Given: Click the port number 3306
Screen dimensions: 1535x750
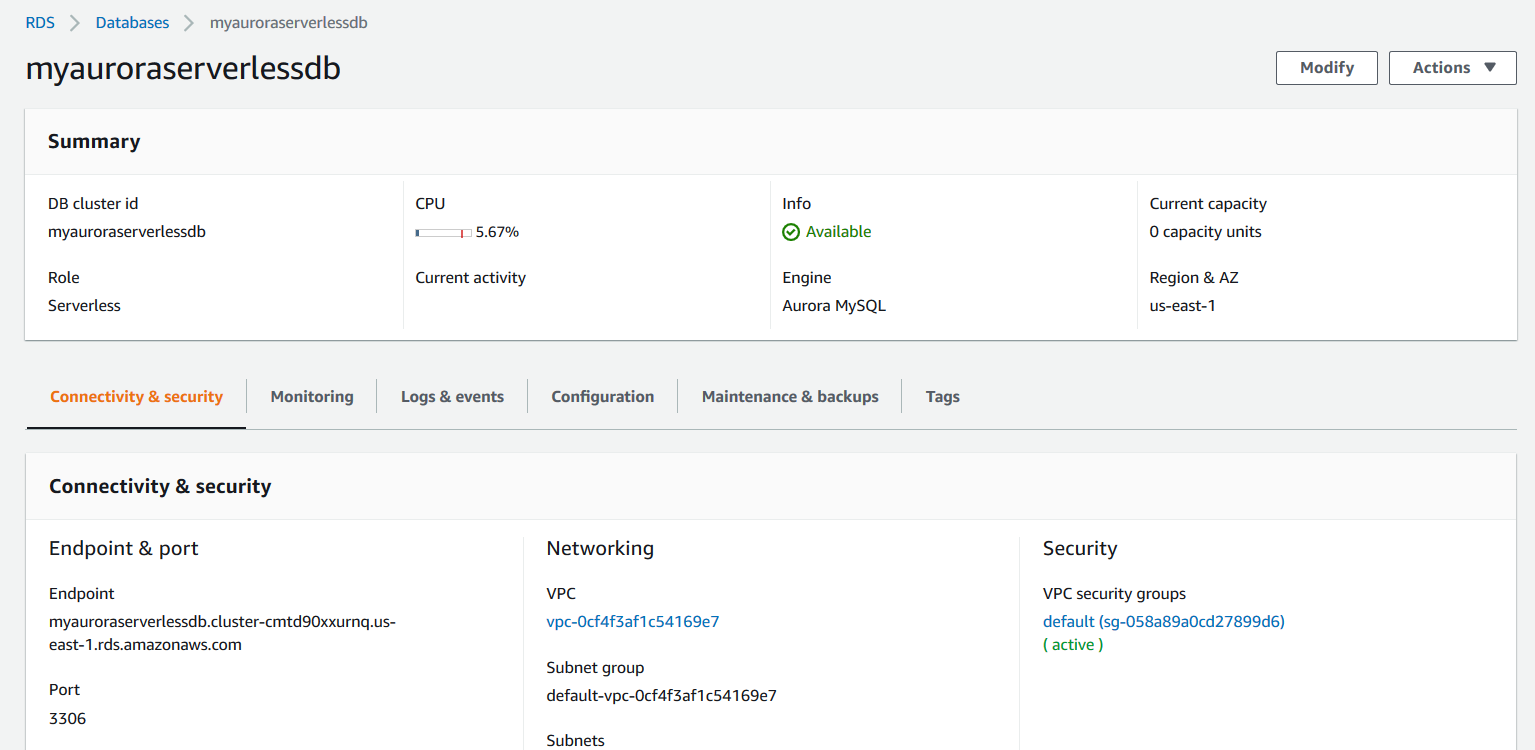Looking at the screenshot, I should coord(67,719).
